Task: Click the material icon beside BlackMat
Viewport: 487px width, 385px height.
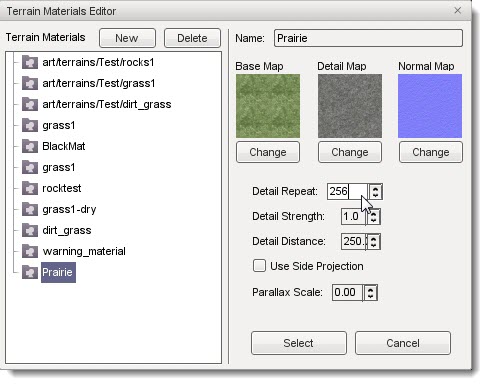Action: coord(30,146)
